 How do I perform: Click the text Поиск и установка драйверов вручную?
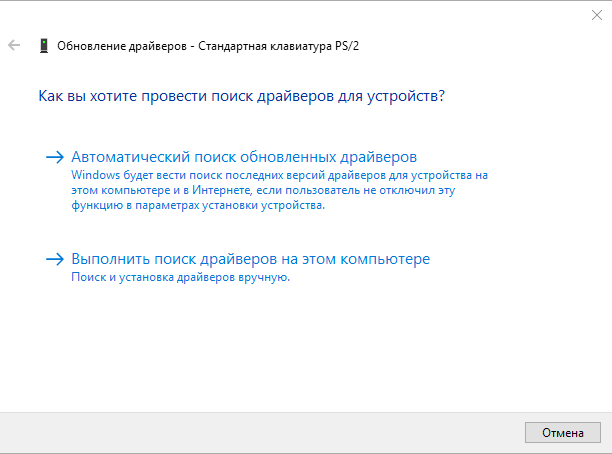181,277
